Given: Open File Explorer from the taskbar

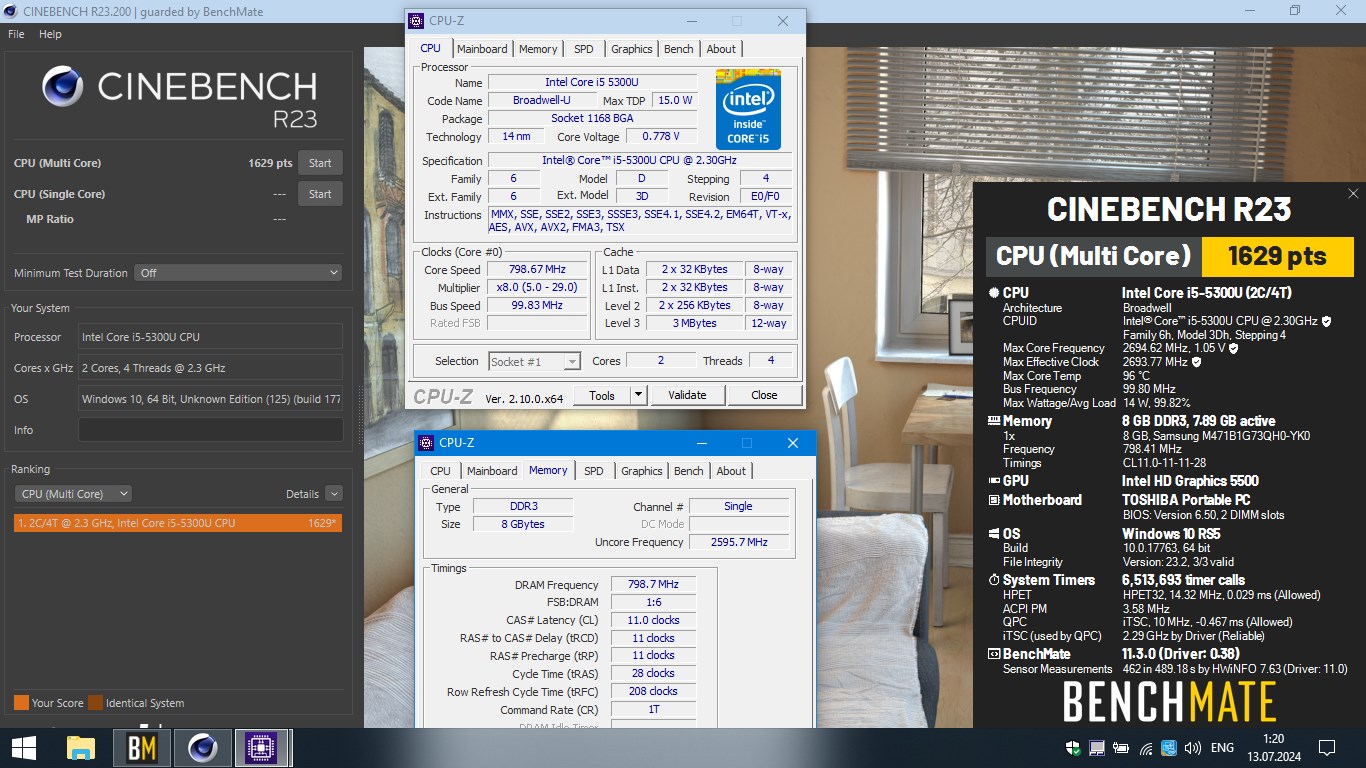Looking at the screenshot, I should pyautogui.click(x=81, y=747).
